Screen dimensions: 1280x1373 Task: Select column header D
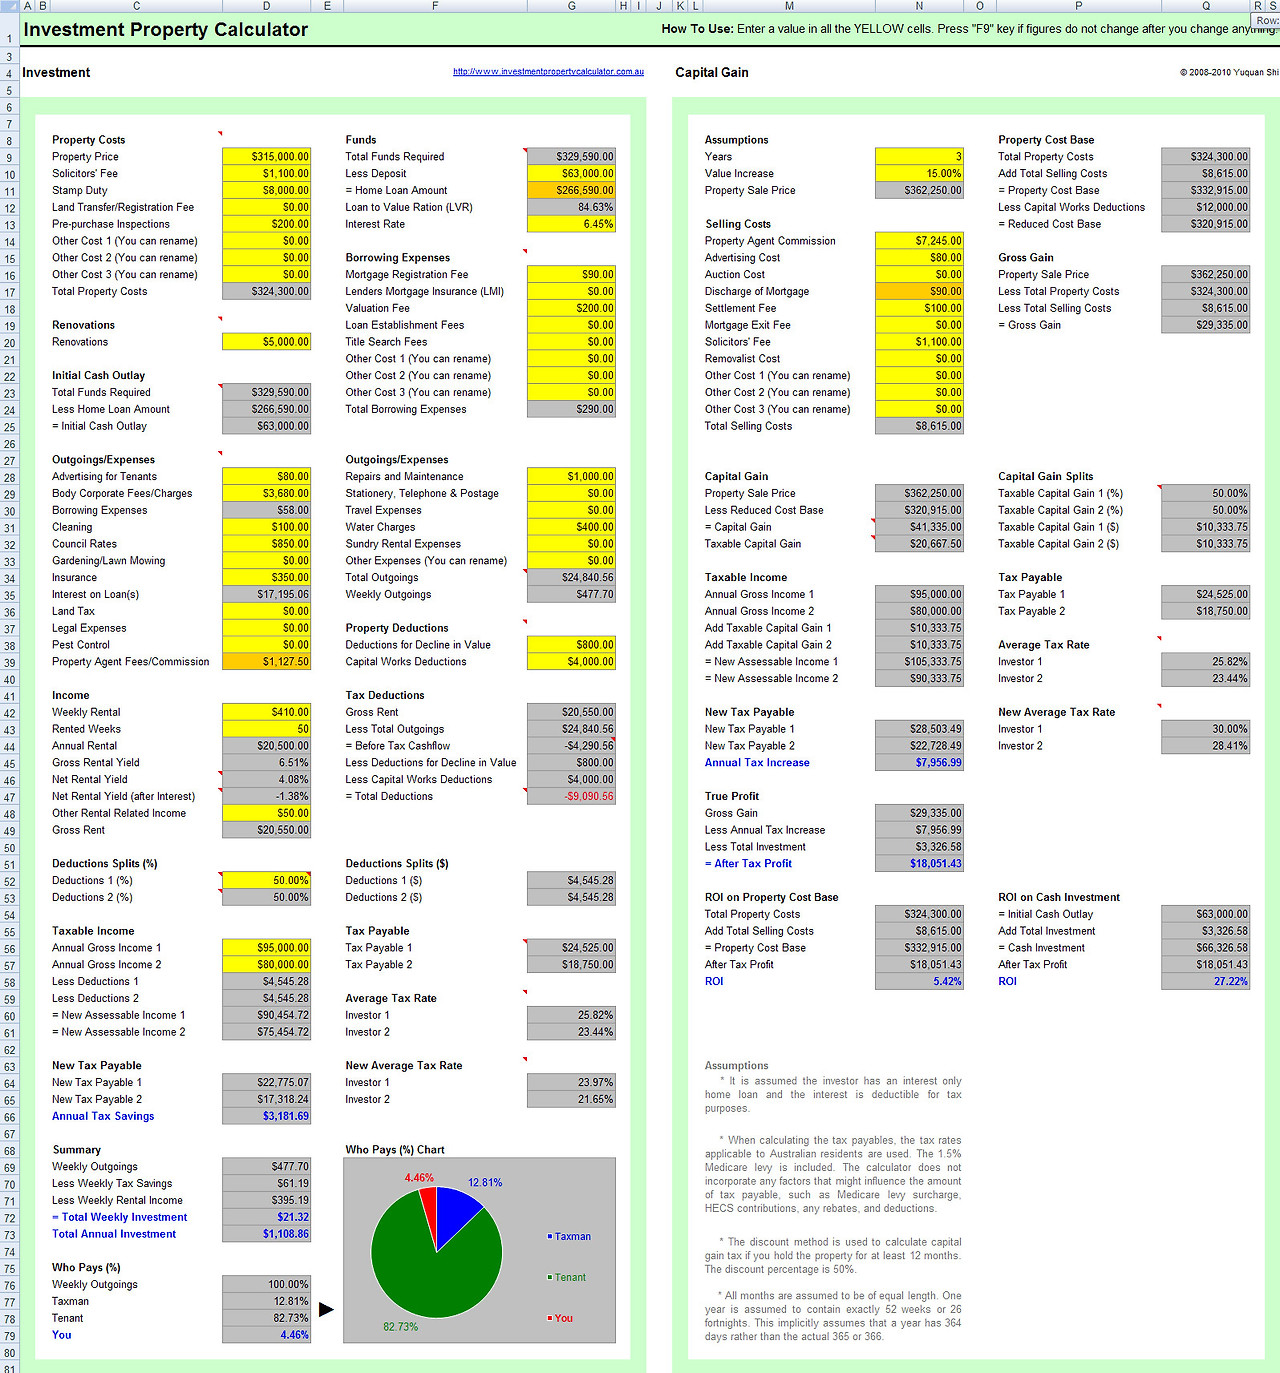click(266, 6)
